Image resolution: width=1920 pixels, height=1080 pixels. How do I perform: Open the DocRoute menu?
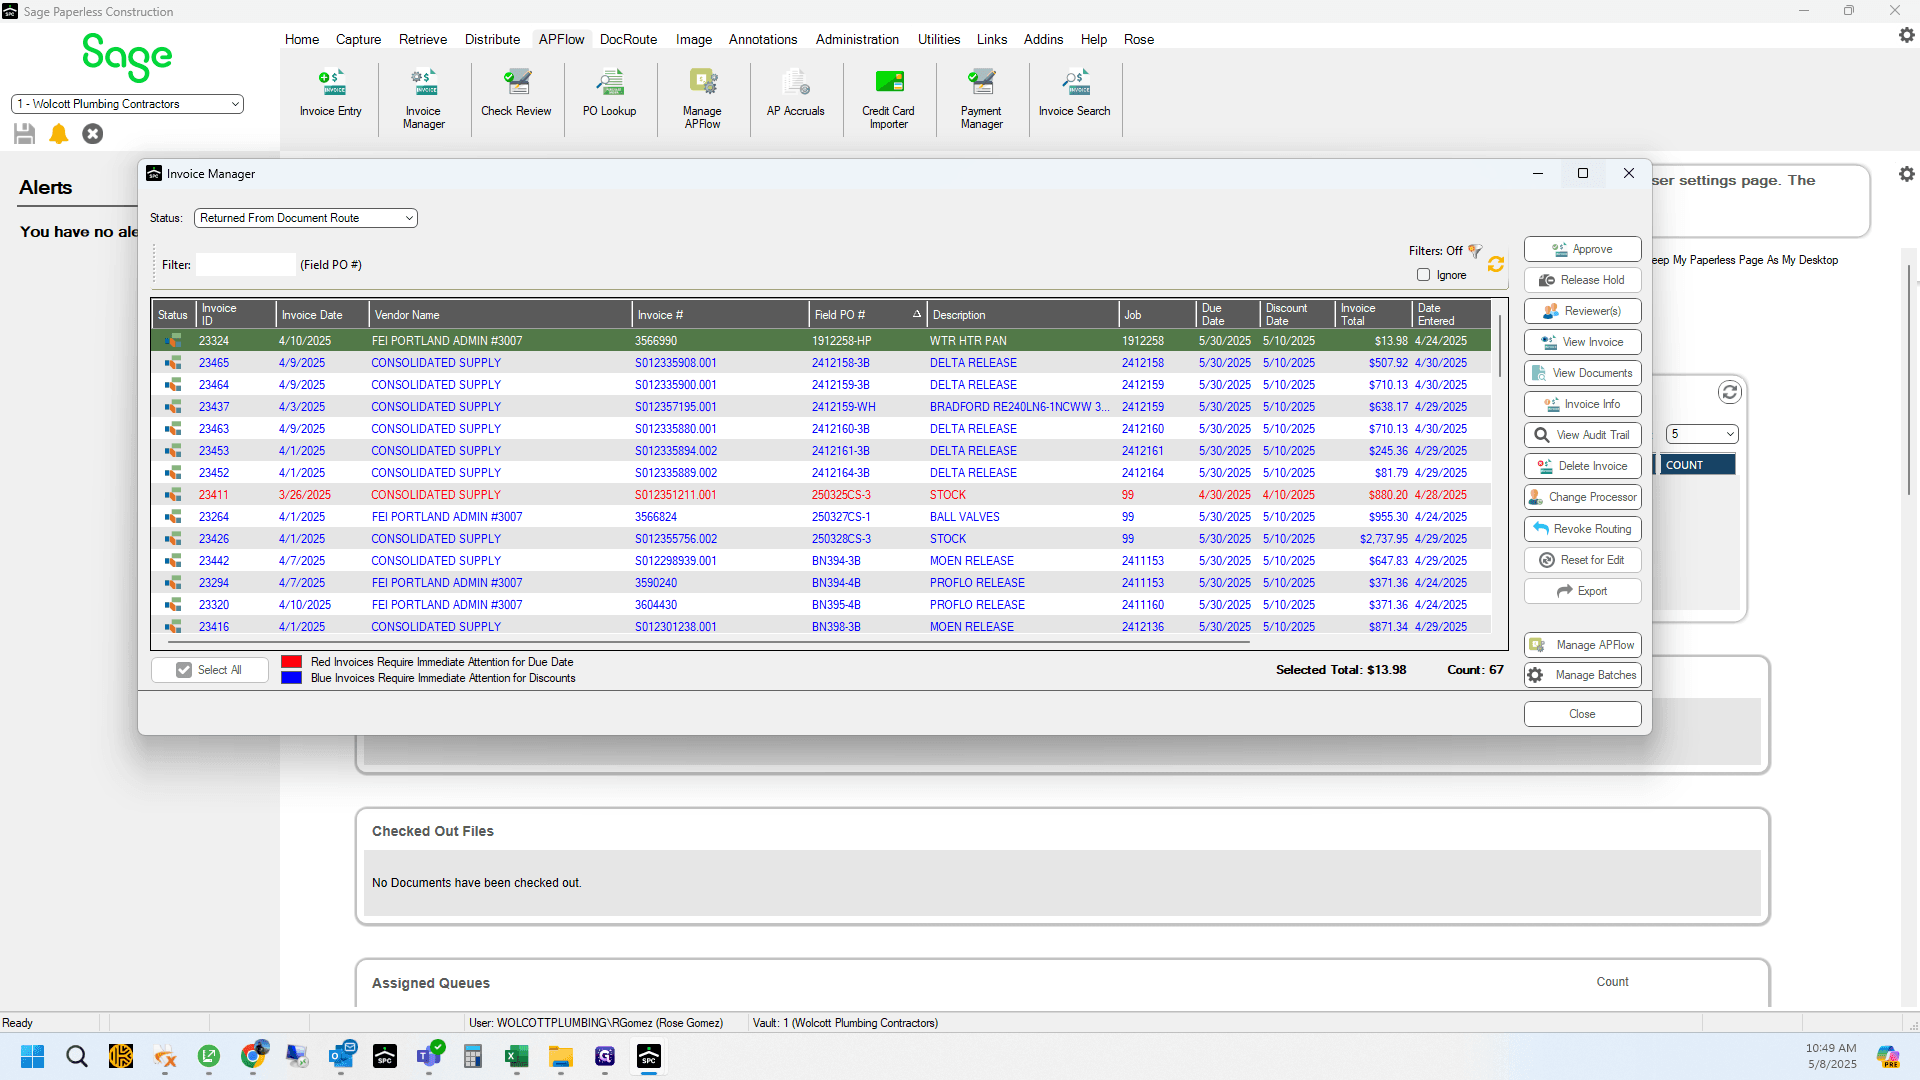629,39
